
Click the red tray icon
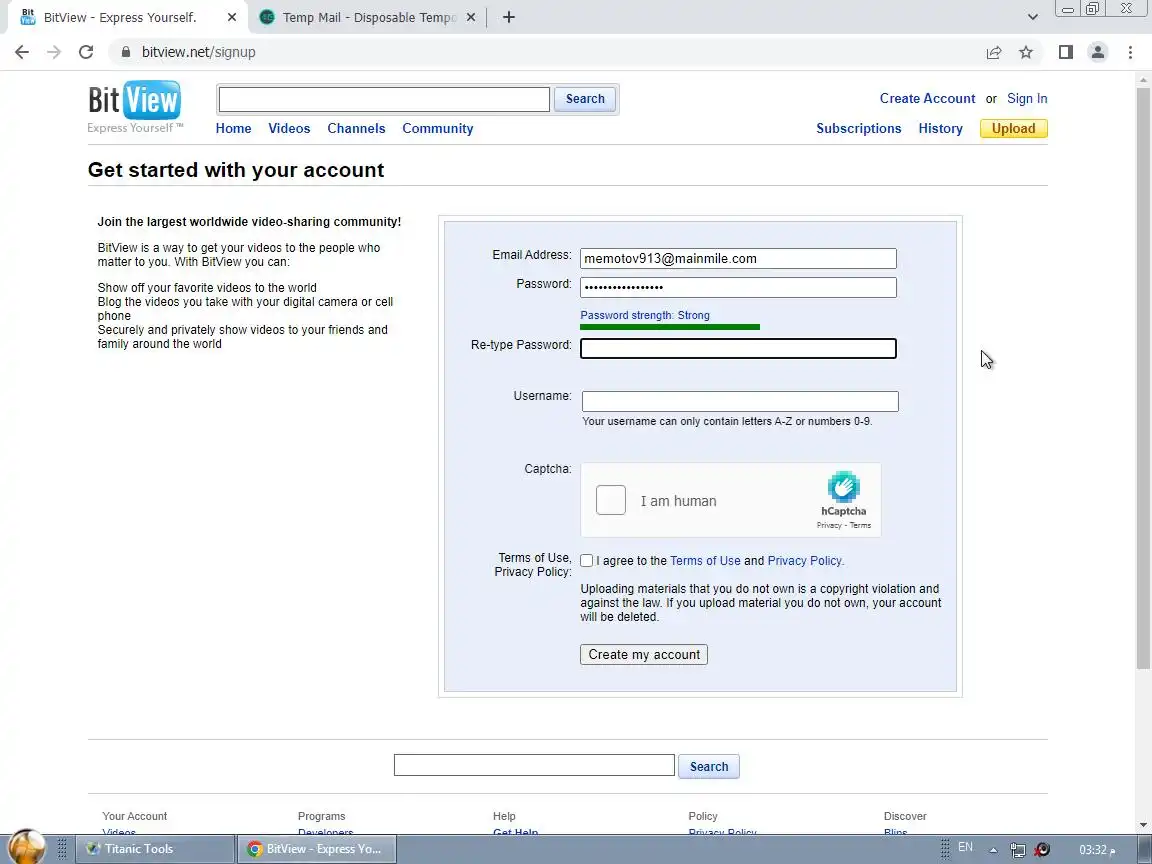click(1042, 850)
